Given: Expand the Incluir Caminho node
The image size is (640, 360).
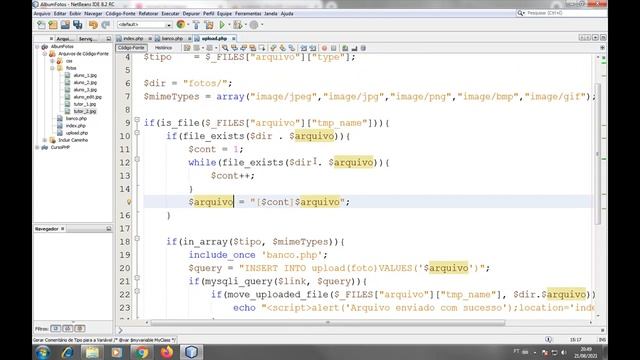Looking at the screenshot, I should point(45,140).
